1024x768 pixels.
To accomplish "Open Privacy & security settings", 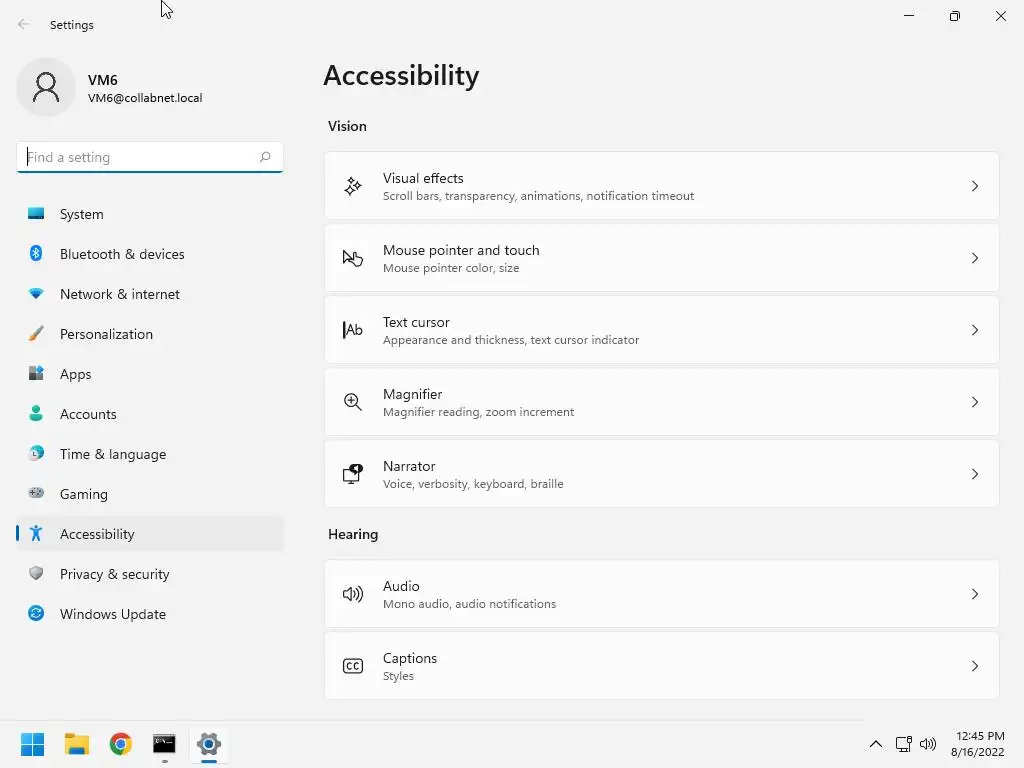I will [x=114, y=574].
